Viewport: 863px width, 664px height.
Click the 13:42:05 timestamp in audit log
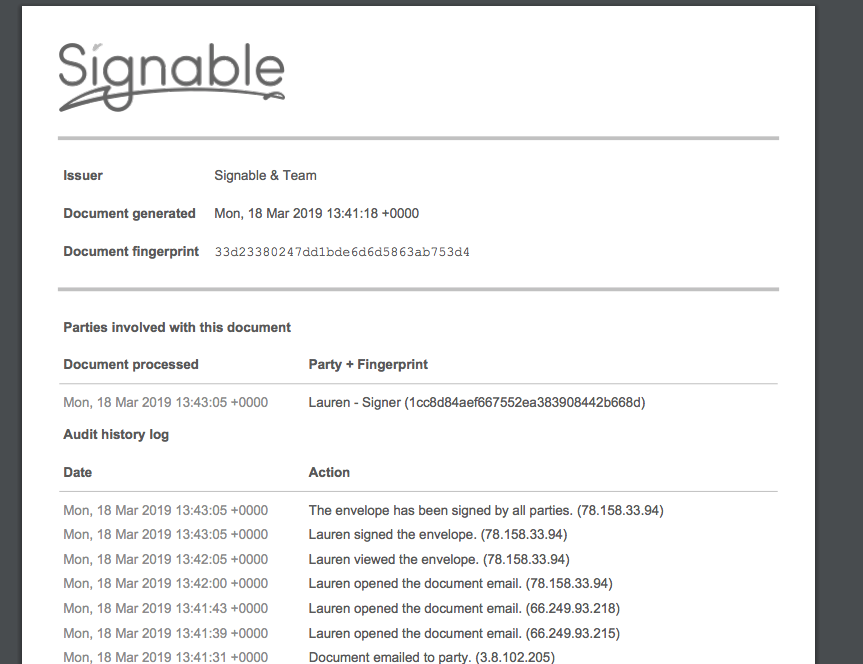click(x=166, y=559)
